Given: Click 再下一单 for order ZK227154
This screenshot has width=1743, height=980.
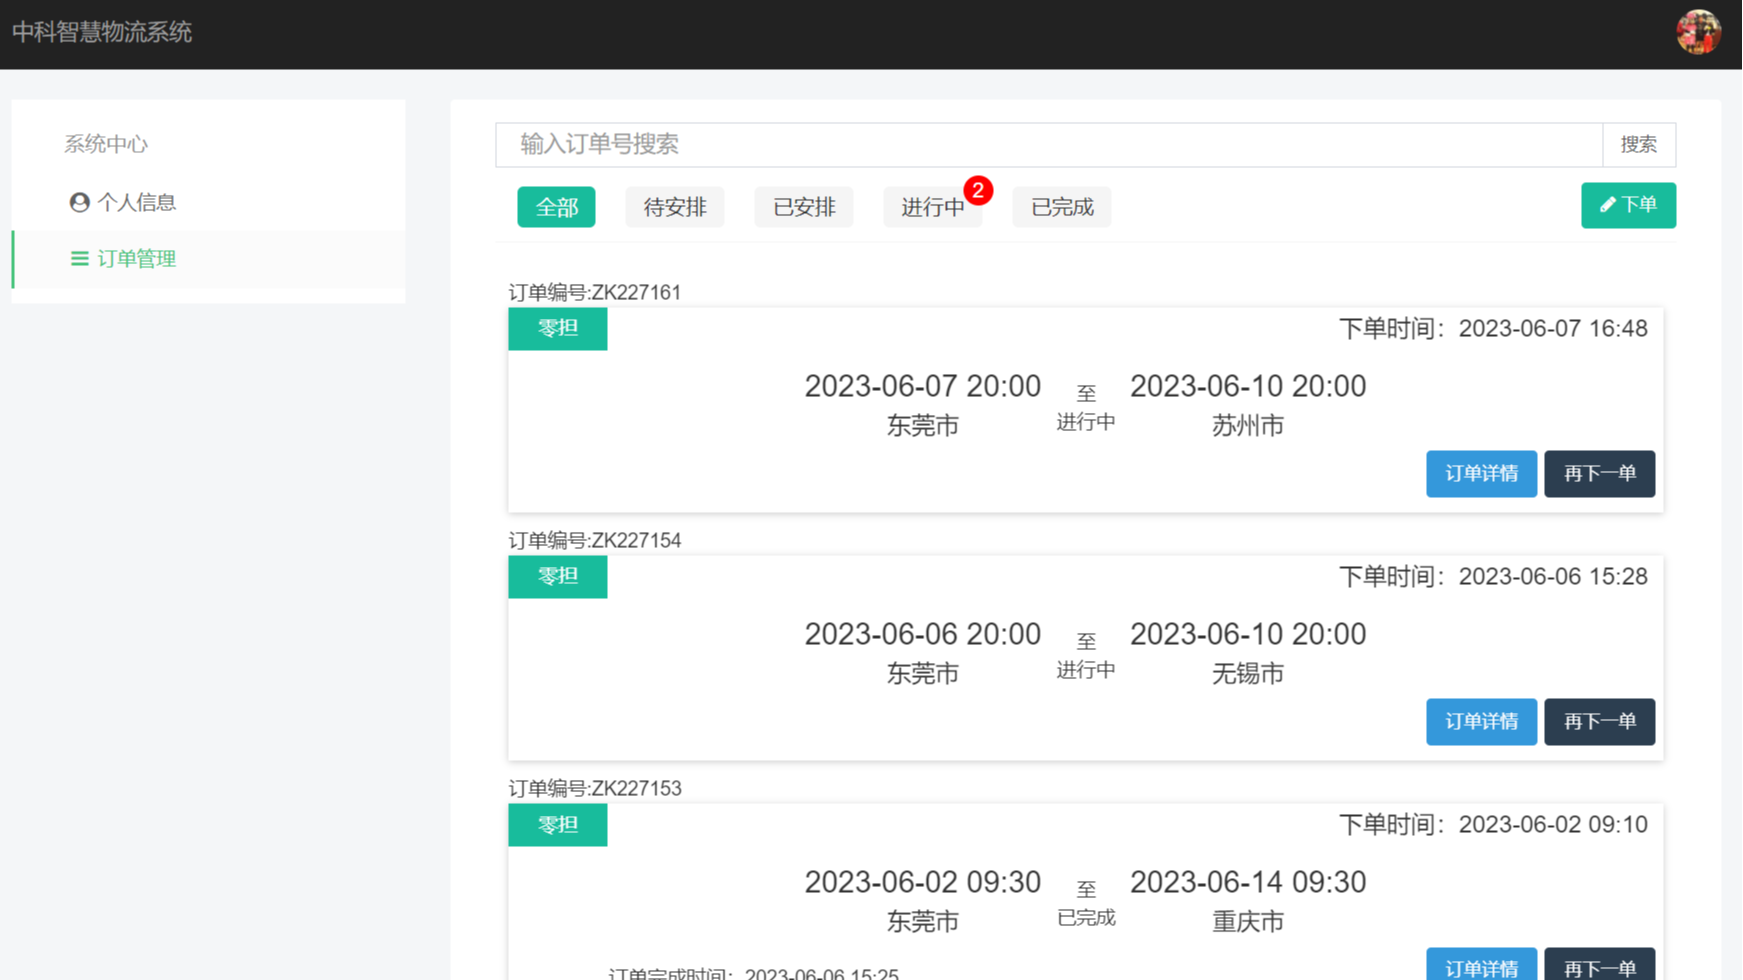Looking at the screenshot, I should pos(1598,722).
